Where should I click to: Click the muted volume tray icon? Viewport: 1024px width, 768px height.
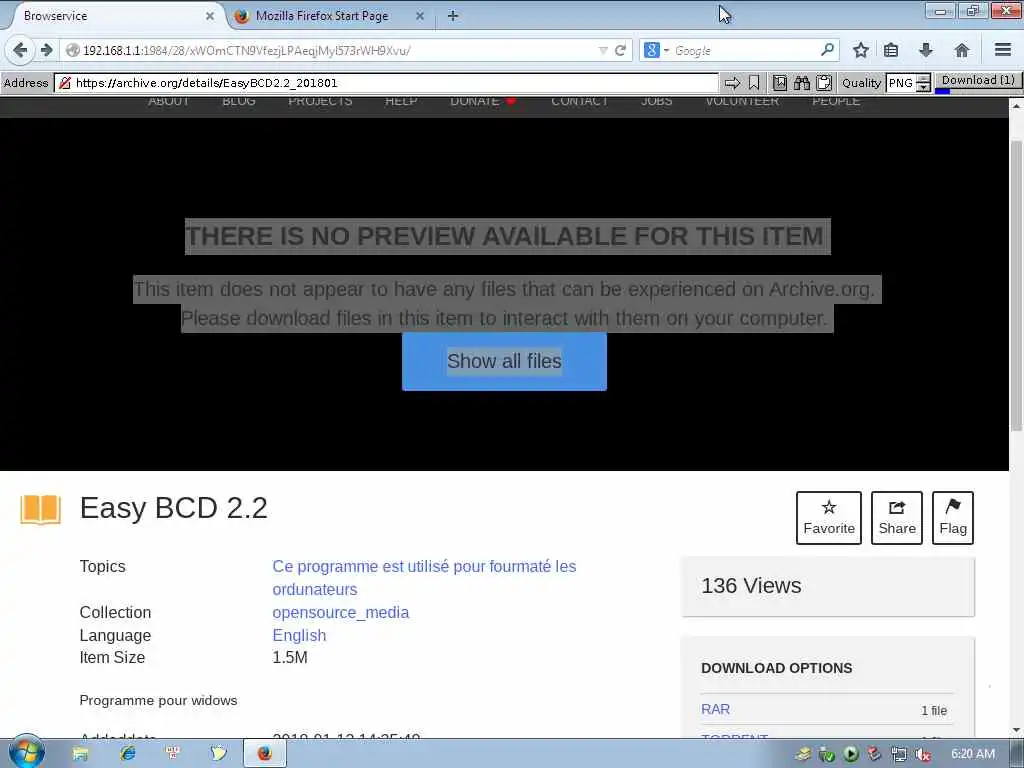923,754
